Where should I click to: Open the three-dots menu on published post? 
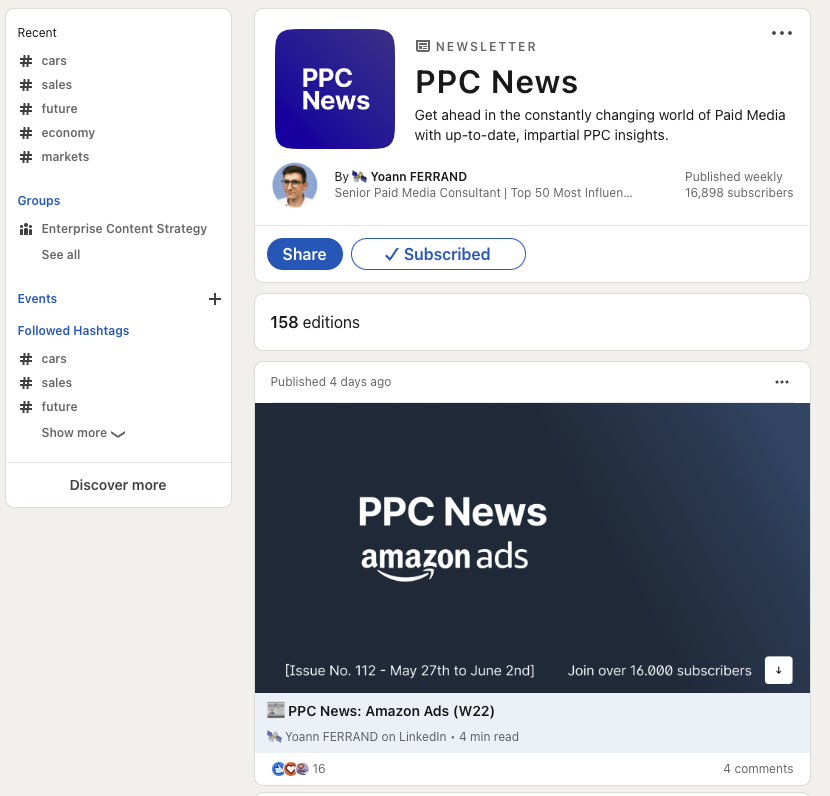point(781,382)
